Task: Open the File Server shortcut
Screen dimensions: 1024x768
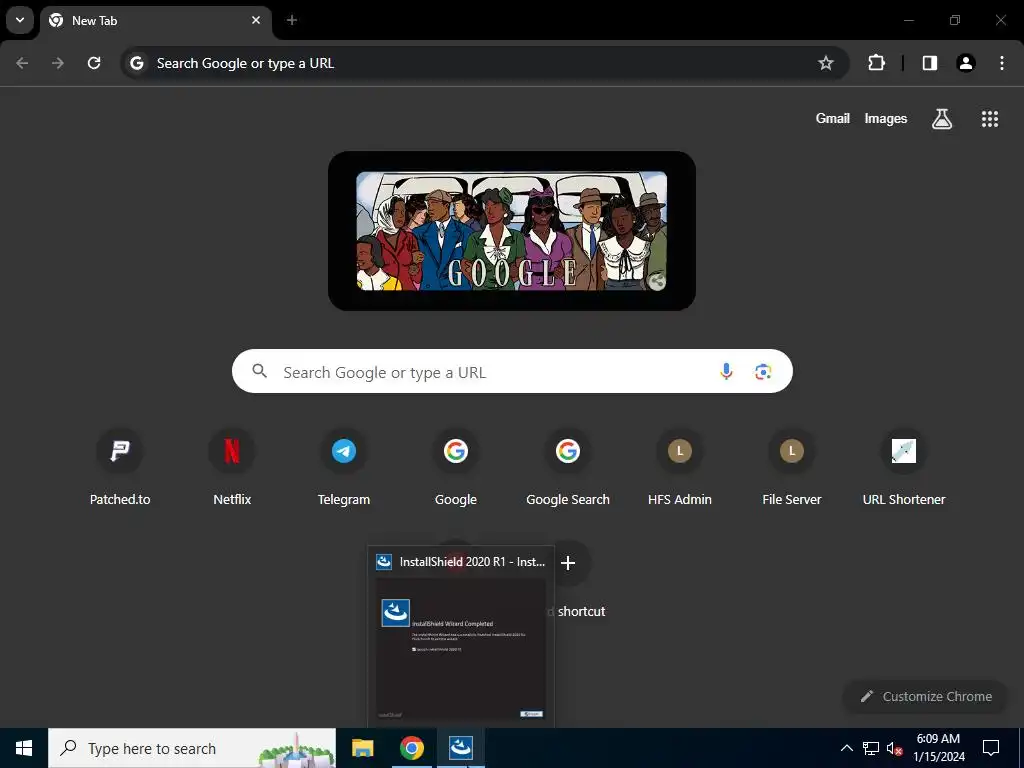Action: click(792, 469)
